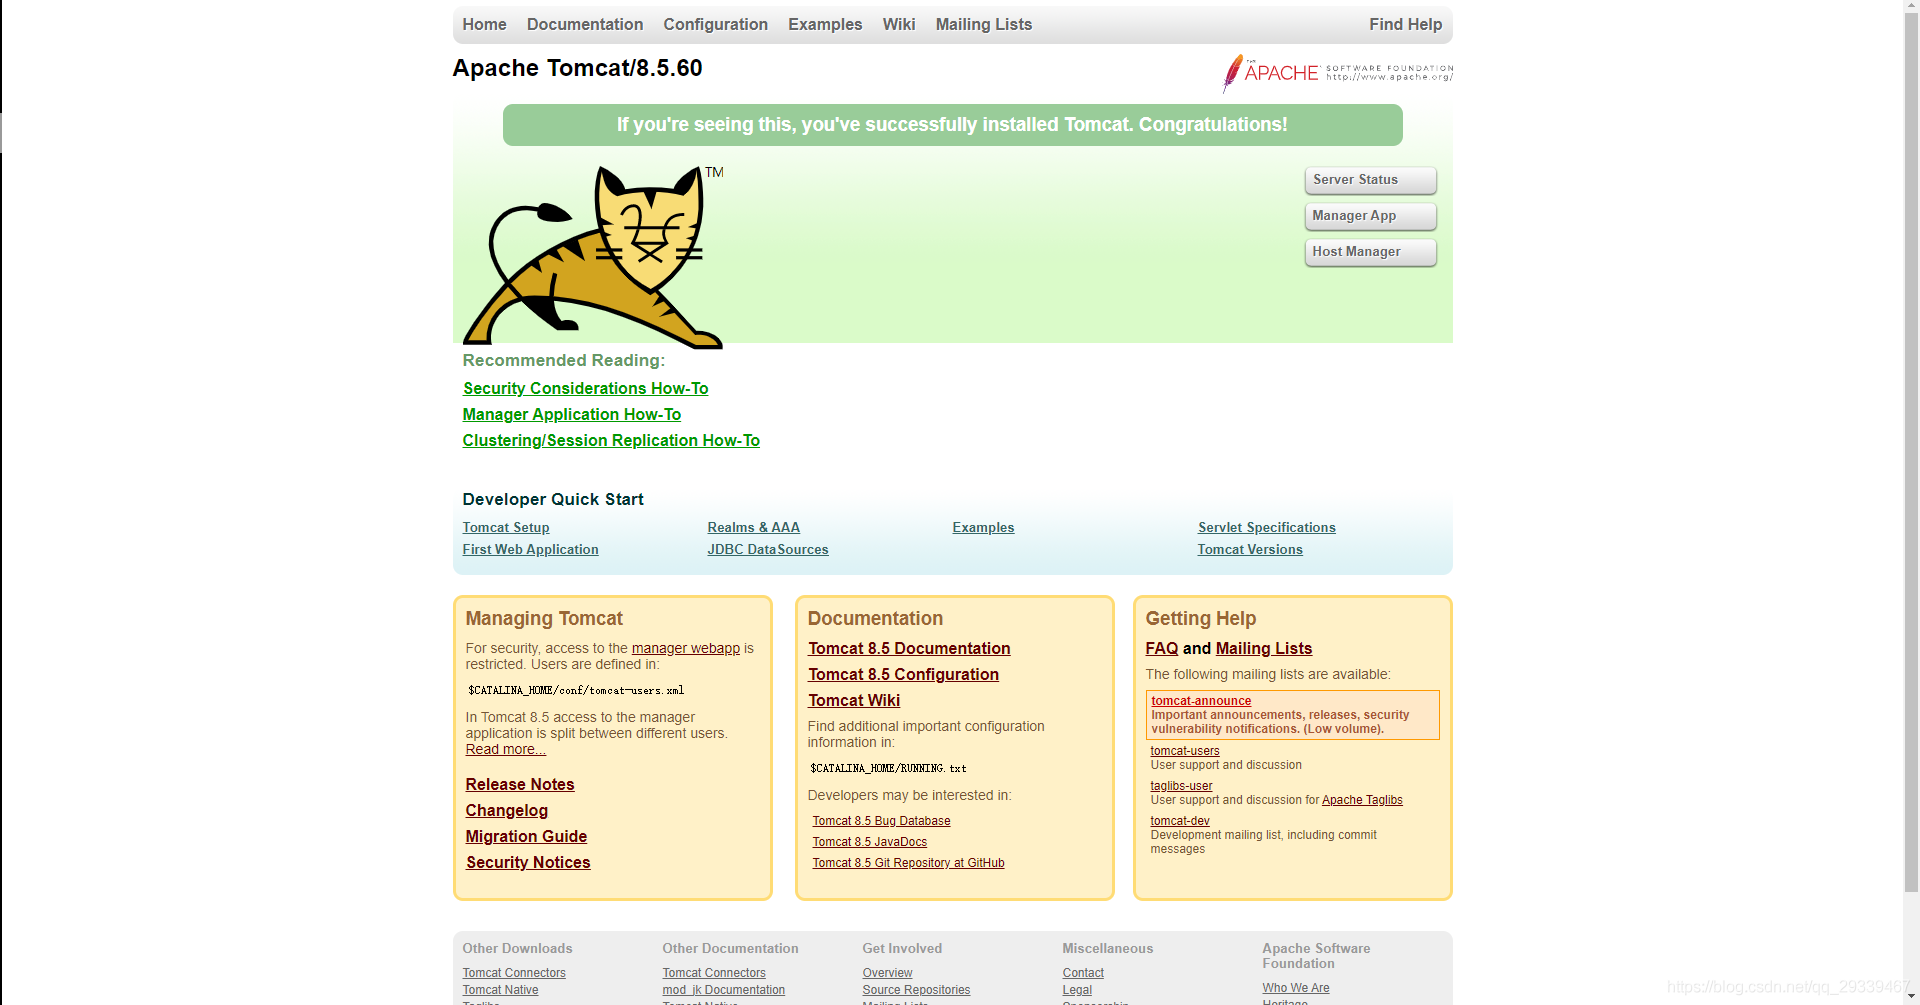Image resolution: width=1920 pixels, height=1005 pixels.
Task: Click the Host Manager button
Action: 1370,252
